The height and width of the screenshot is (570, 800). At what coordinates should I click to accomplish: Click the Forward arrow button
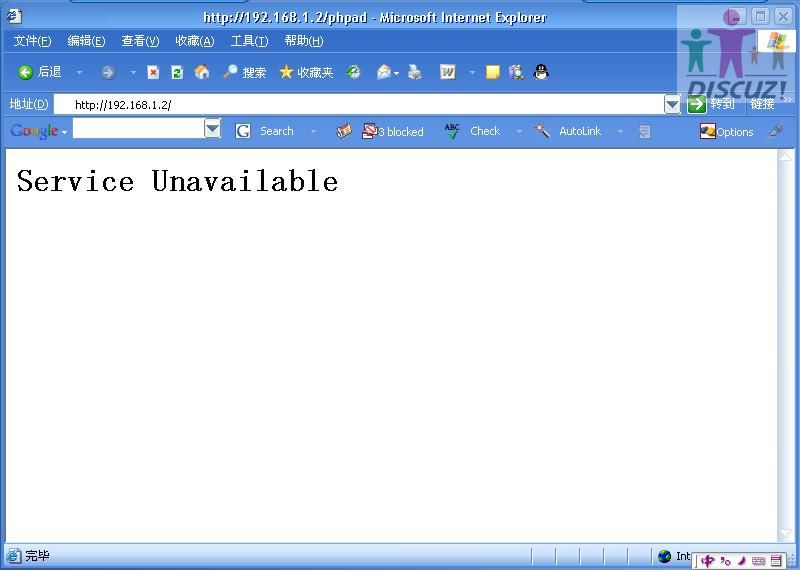pyautogui.click(x=108, y=73)
